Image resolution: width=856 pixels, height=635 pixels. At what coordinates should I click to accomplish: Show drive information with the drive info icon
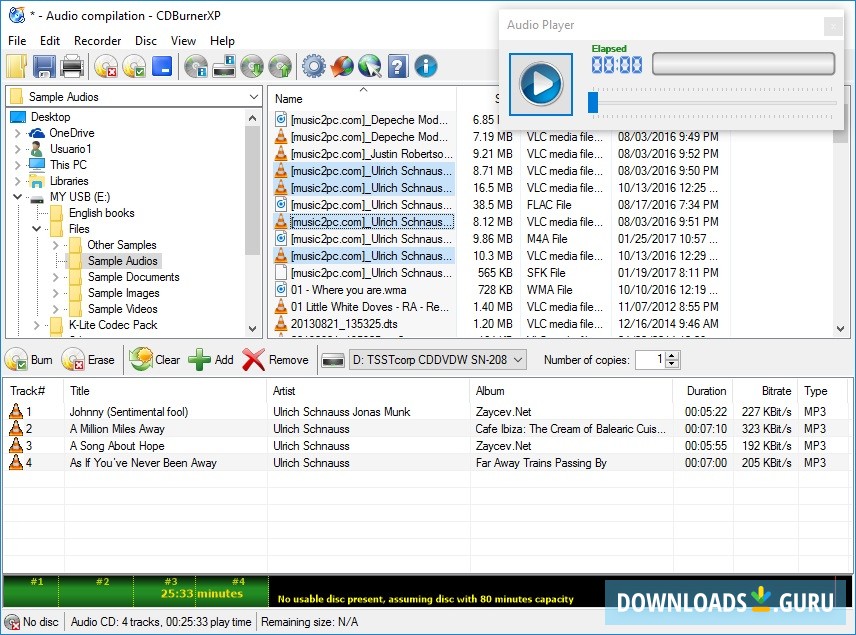click(224, 67)
